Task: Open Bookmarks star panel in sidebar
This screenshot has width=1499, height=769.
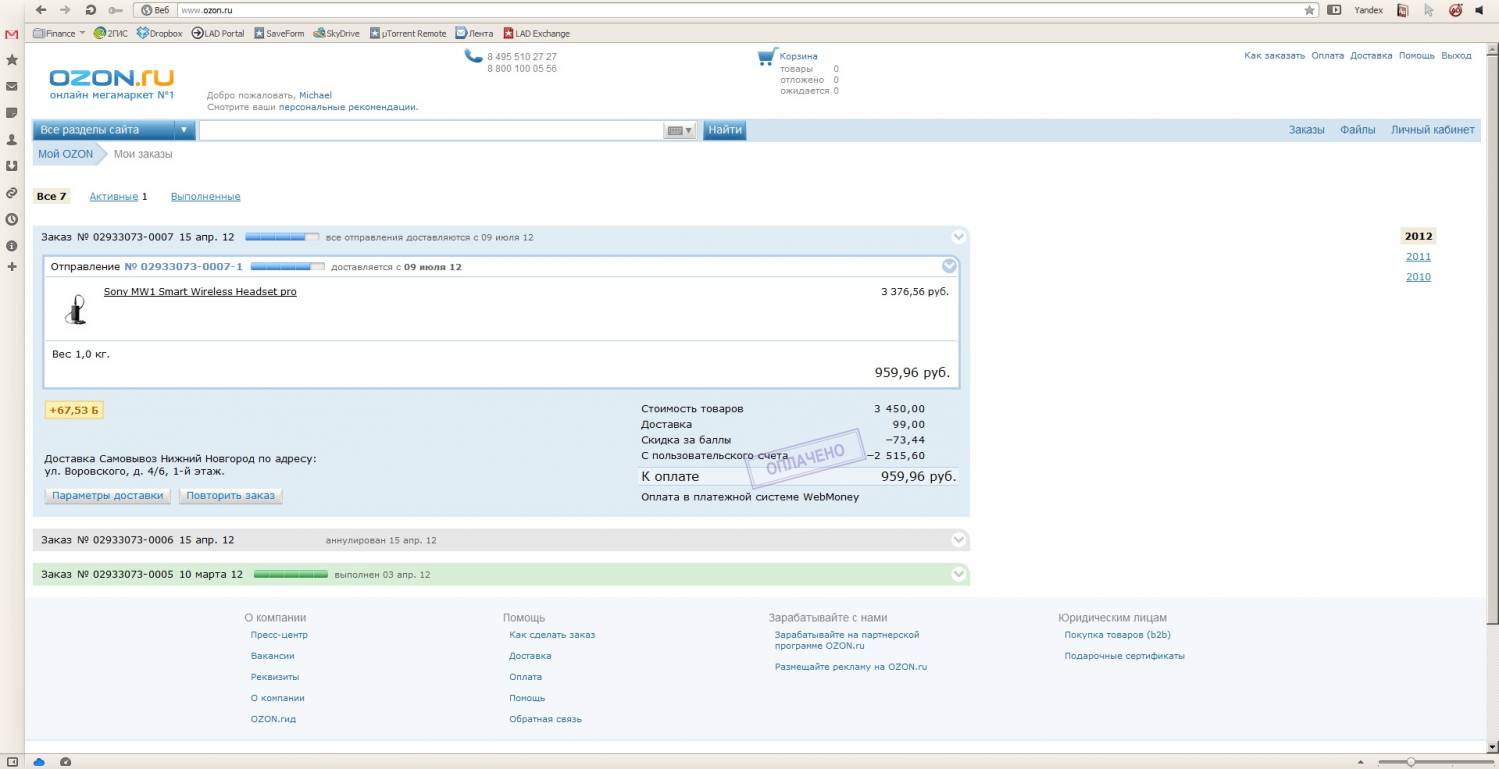Action: coord(12,60)
